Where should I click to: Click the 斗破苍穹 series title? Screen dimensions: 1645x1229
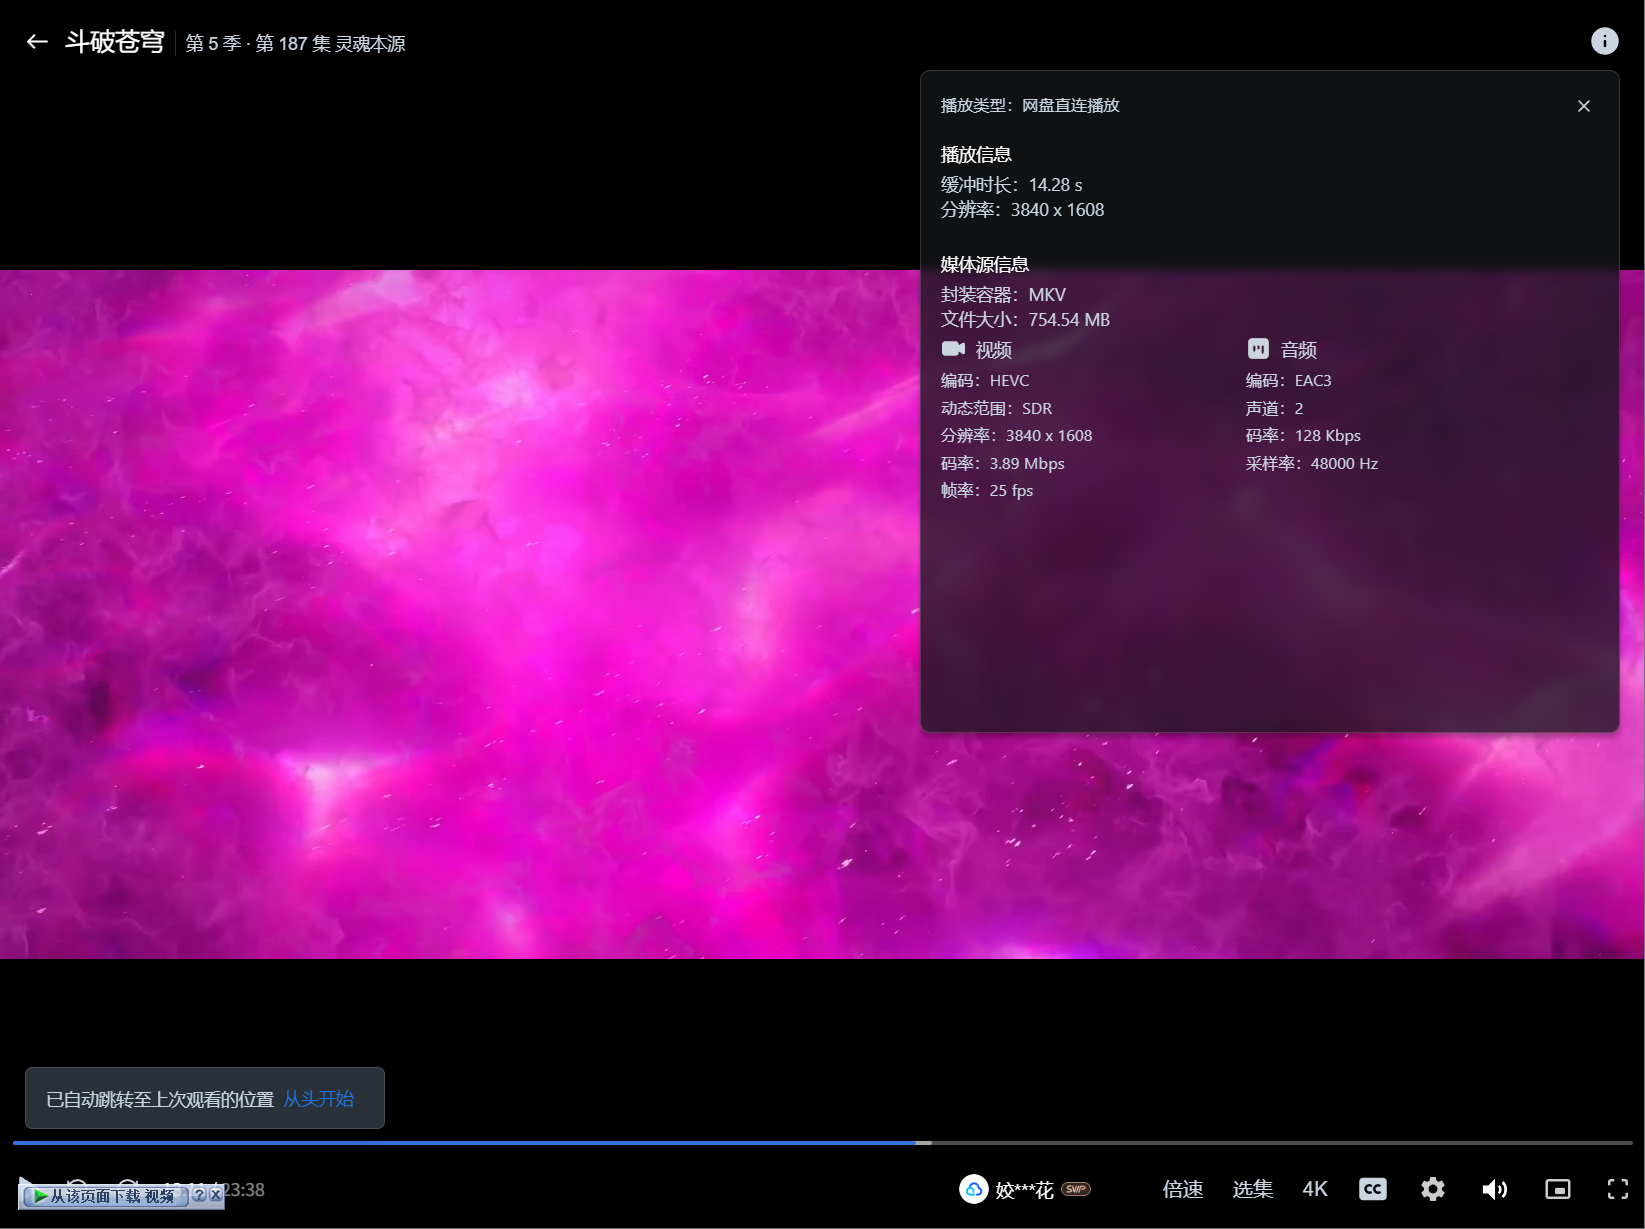(x=115, y=42)
